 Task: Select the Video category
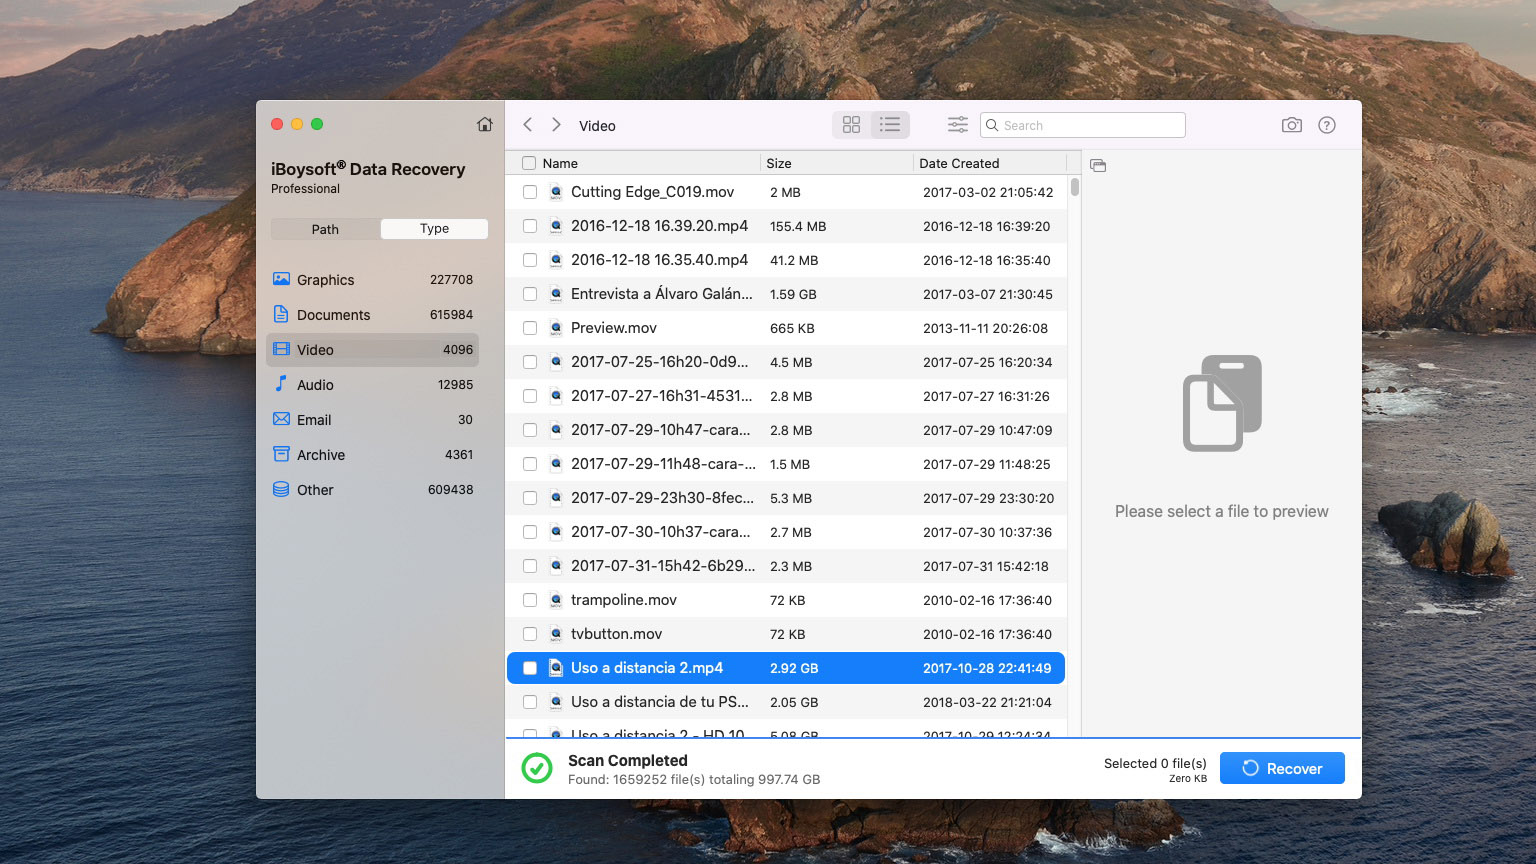[372, 350]
